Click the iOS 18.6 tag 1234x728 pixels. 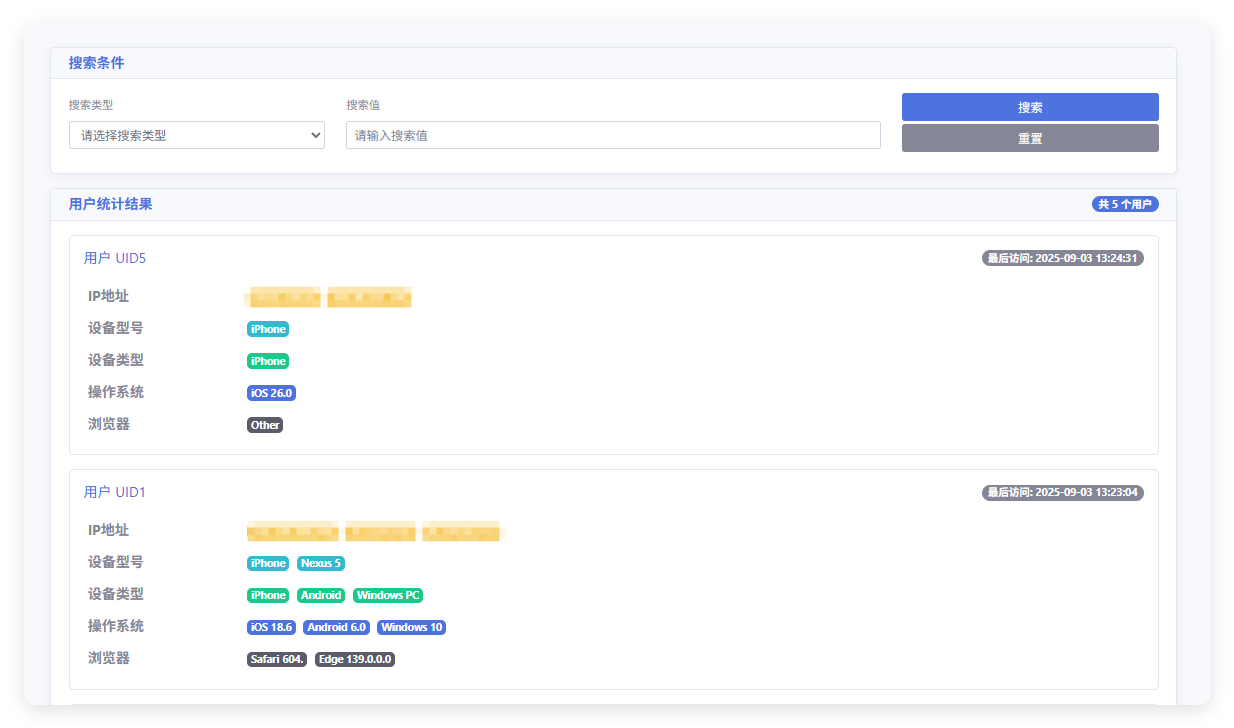click(271, 627)
